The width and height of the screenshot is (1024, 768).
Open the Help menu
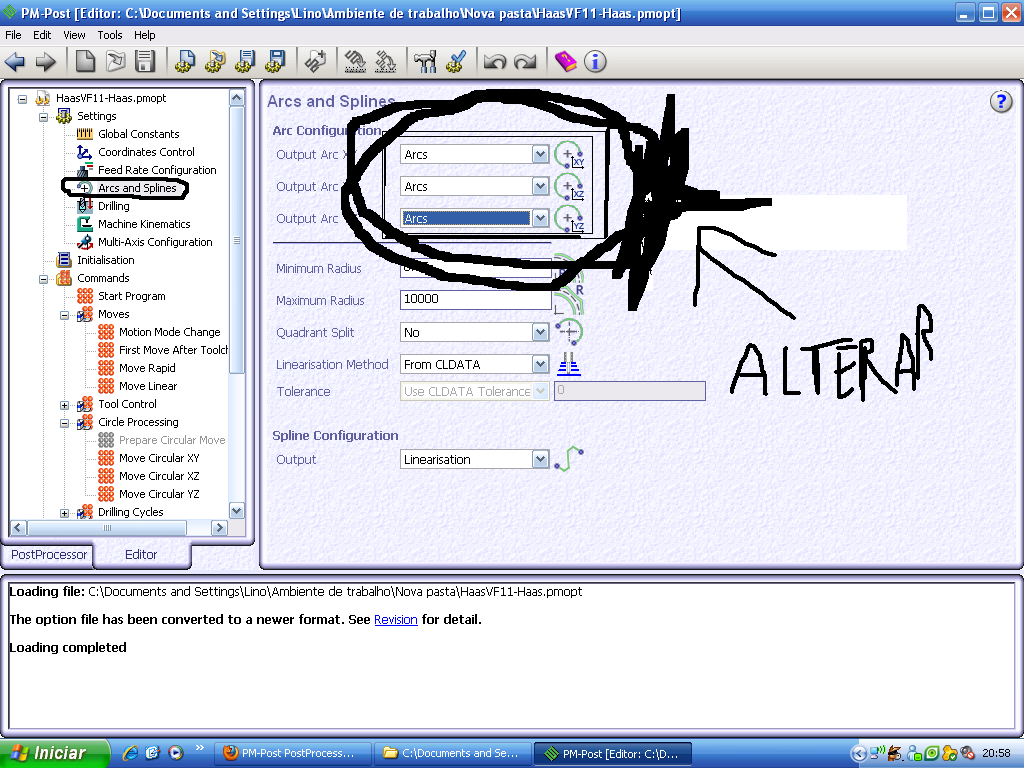coord(144,35)
